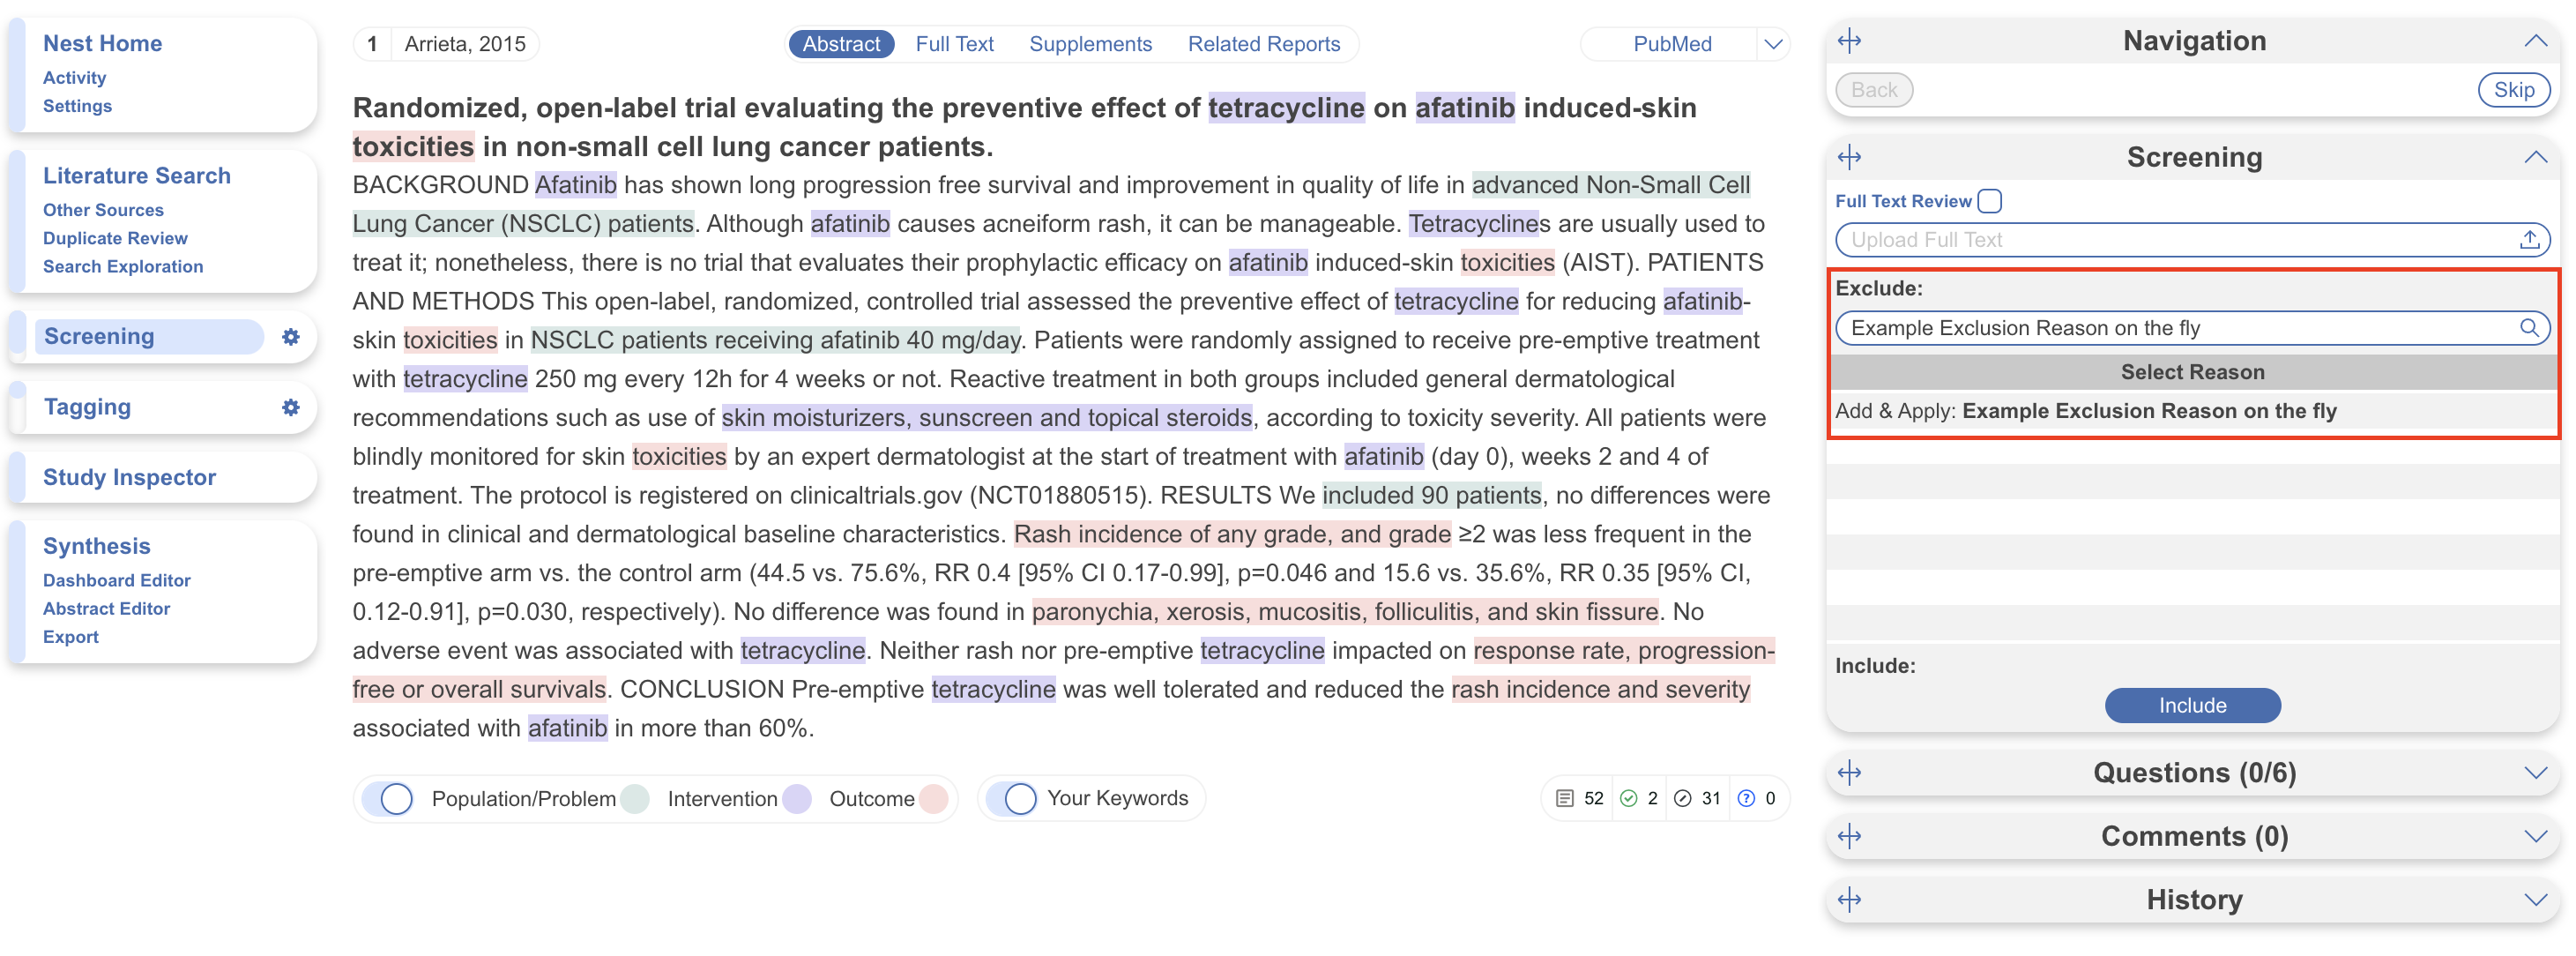Open Screening settings gear icon
This screenshot has height=956, width=2576.
[x=290, y=337]
